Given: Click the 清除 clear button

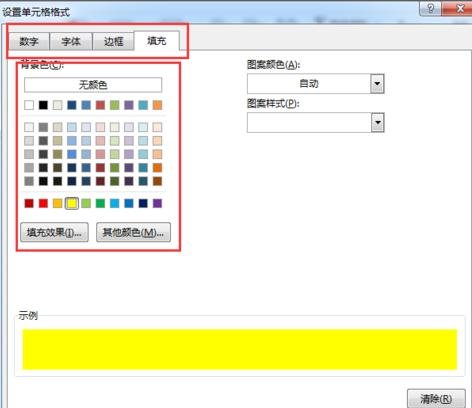Looking at the screenshot, I should [x=436, y=398].
